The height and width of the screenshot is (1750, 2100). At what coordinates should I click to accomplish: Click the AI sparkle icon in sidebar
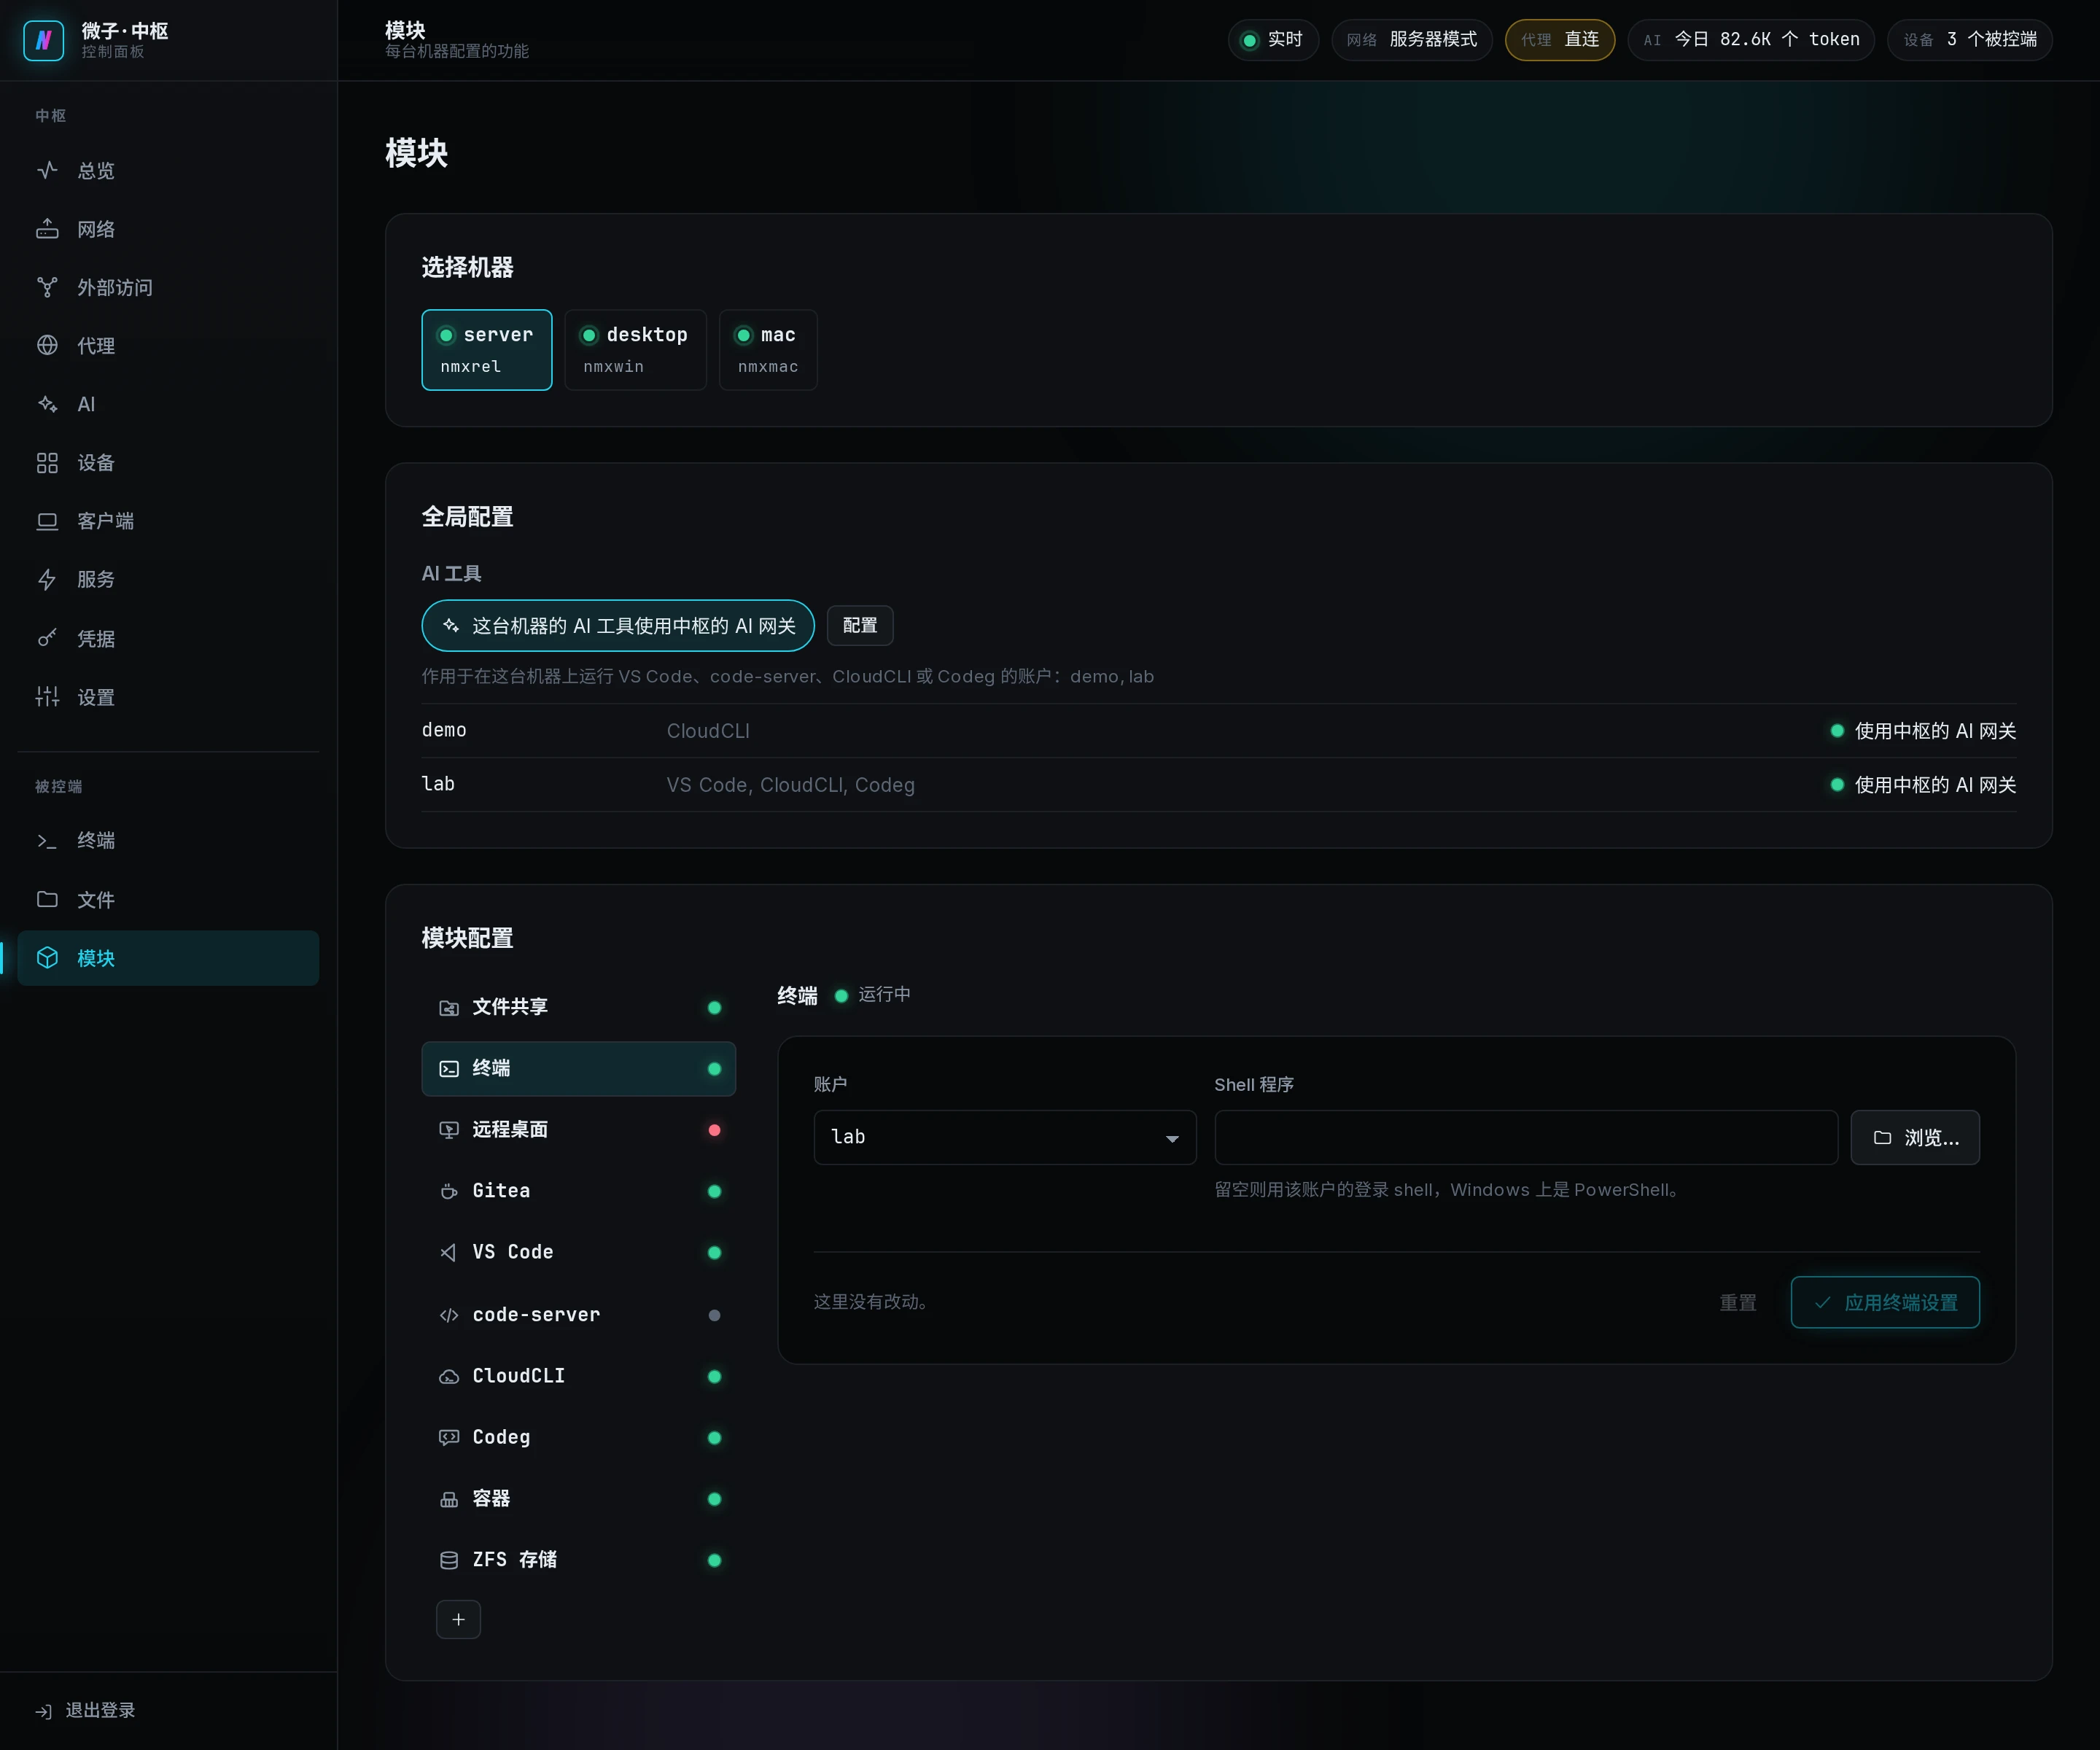[x=47, y=404]
